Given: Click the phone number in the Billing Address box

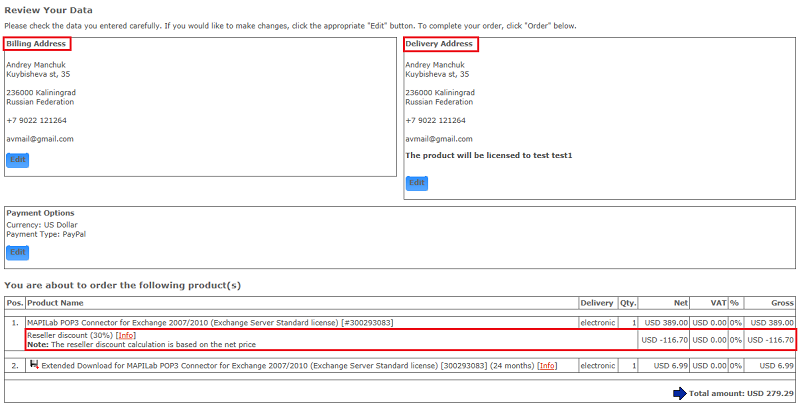Looking at the screenshot, I should (x=36, y=120).
